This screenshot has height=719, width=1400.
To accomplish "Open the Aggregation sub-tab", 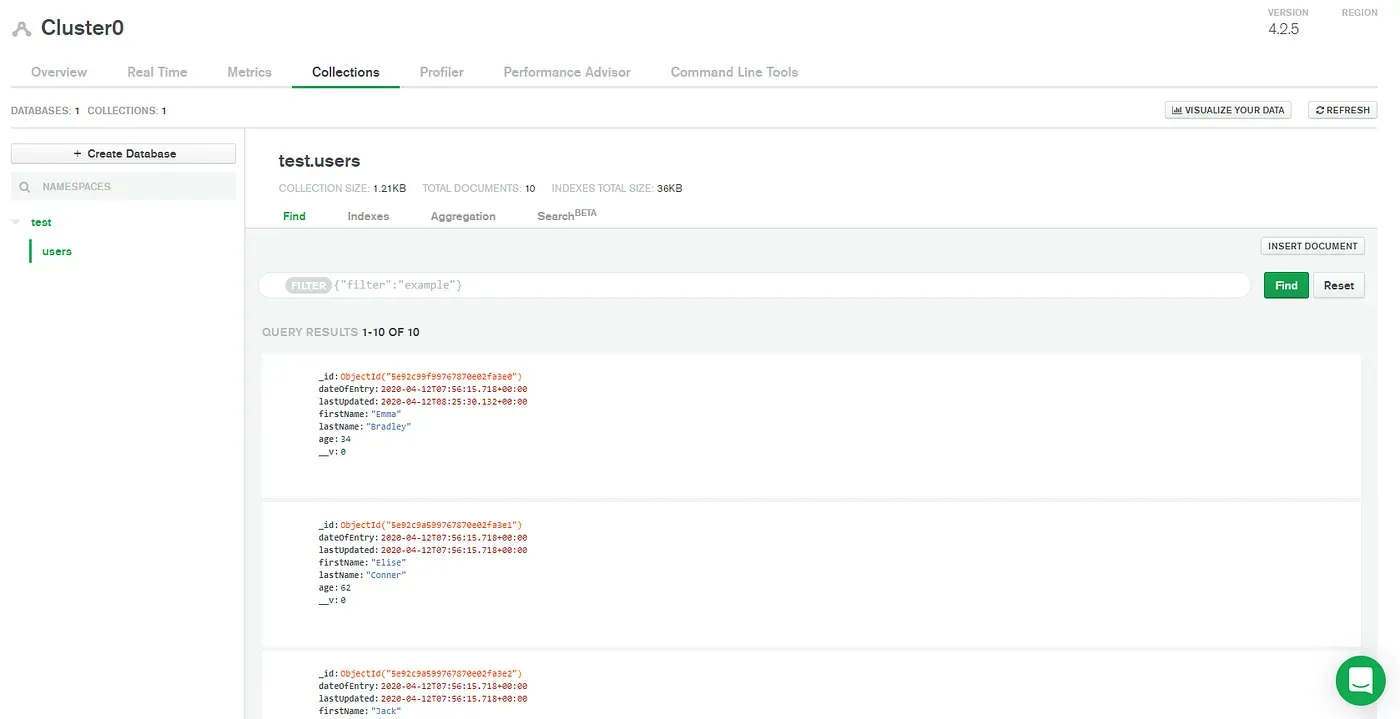I will click(x=463, y=216).
